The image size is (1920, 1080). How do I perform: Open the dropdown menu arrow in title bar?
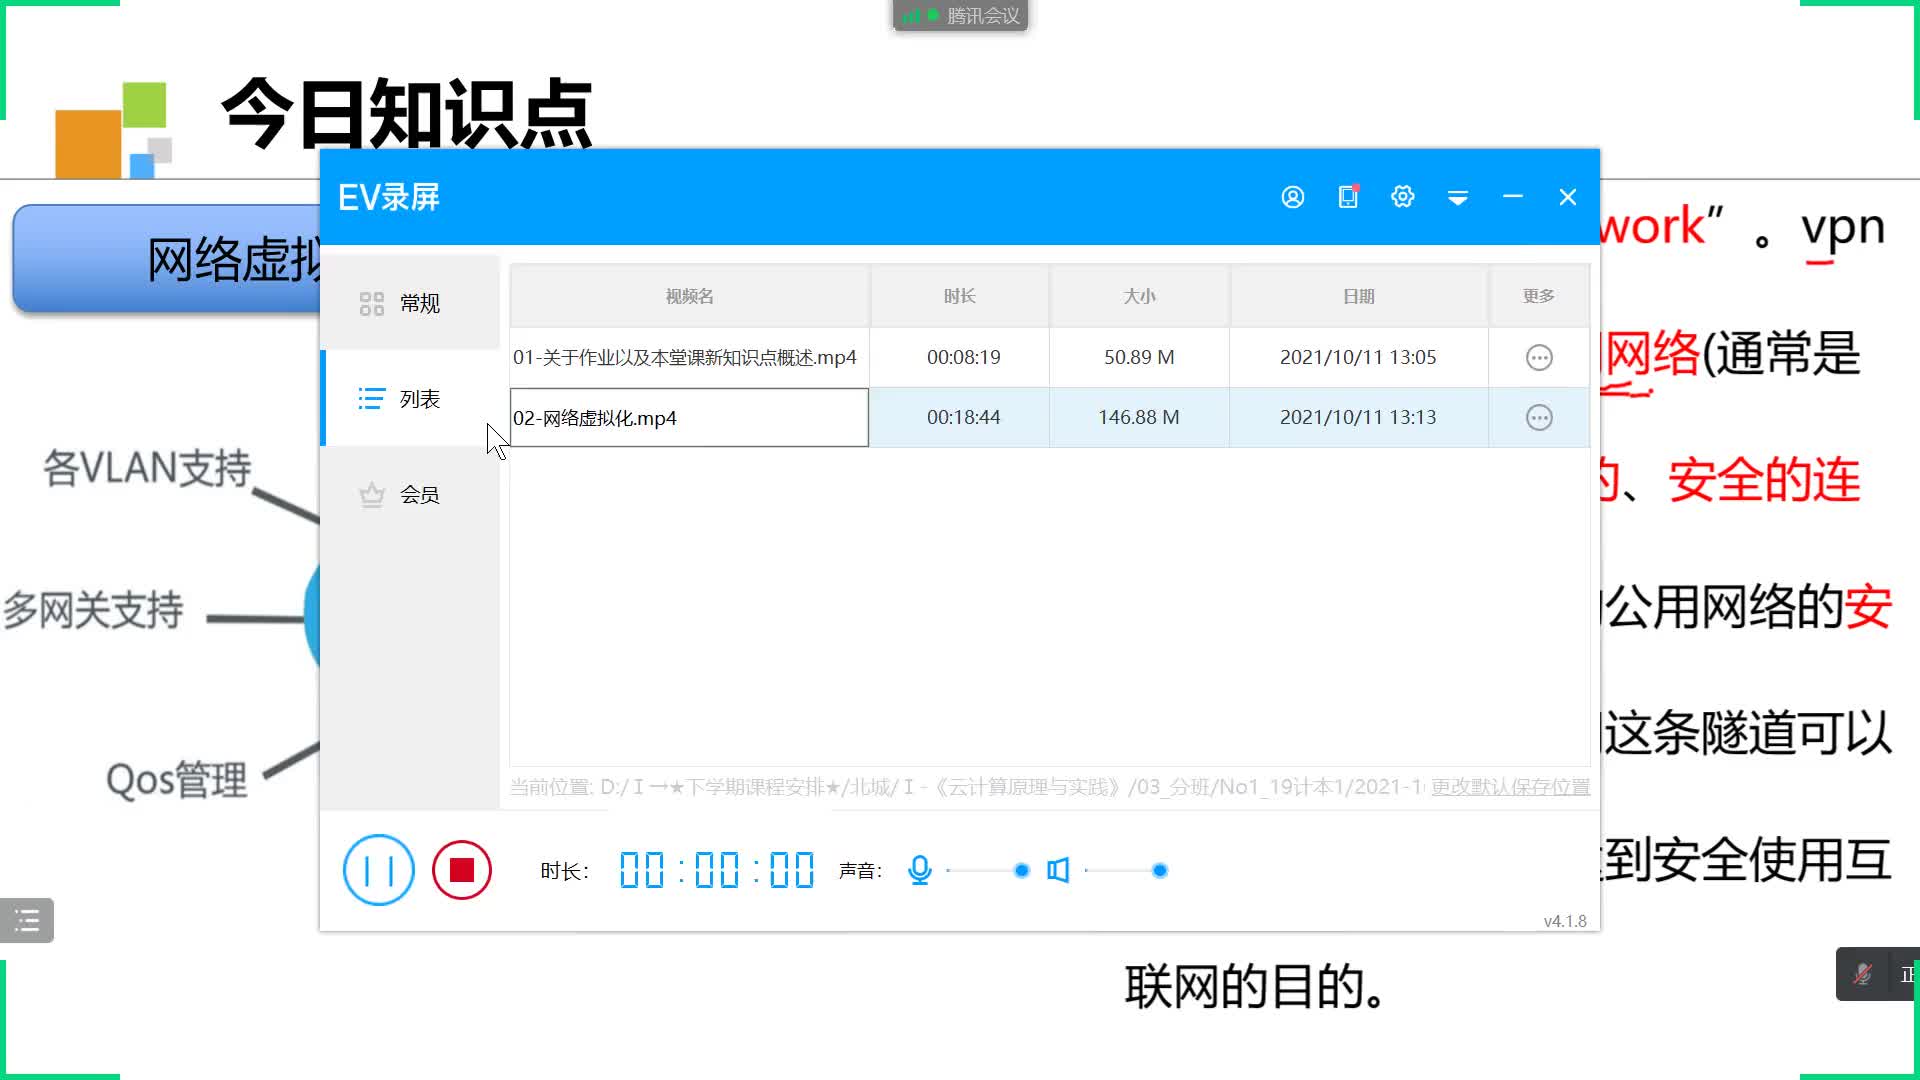1458,198
